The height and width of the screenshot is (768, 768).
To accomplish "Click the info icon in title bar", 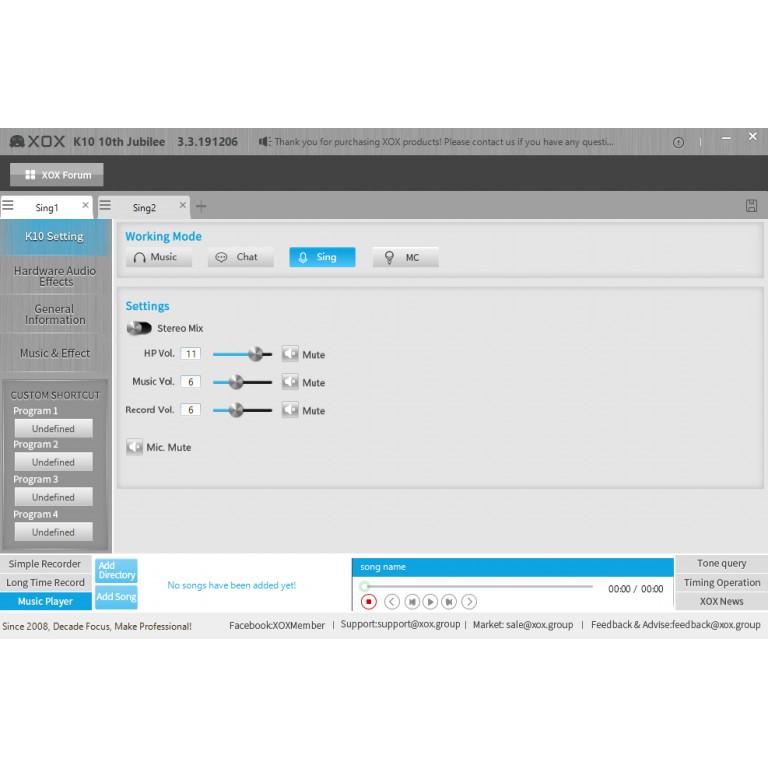I will click(678, 143).
